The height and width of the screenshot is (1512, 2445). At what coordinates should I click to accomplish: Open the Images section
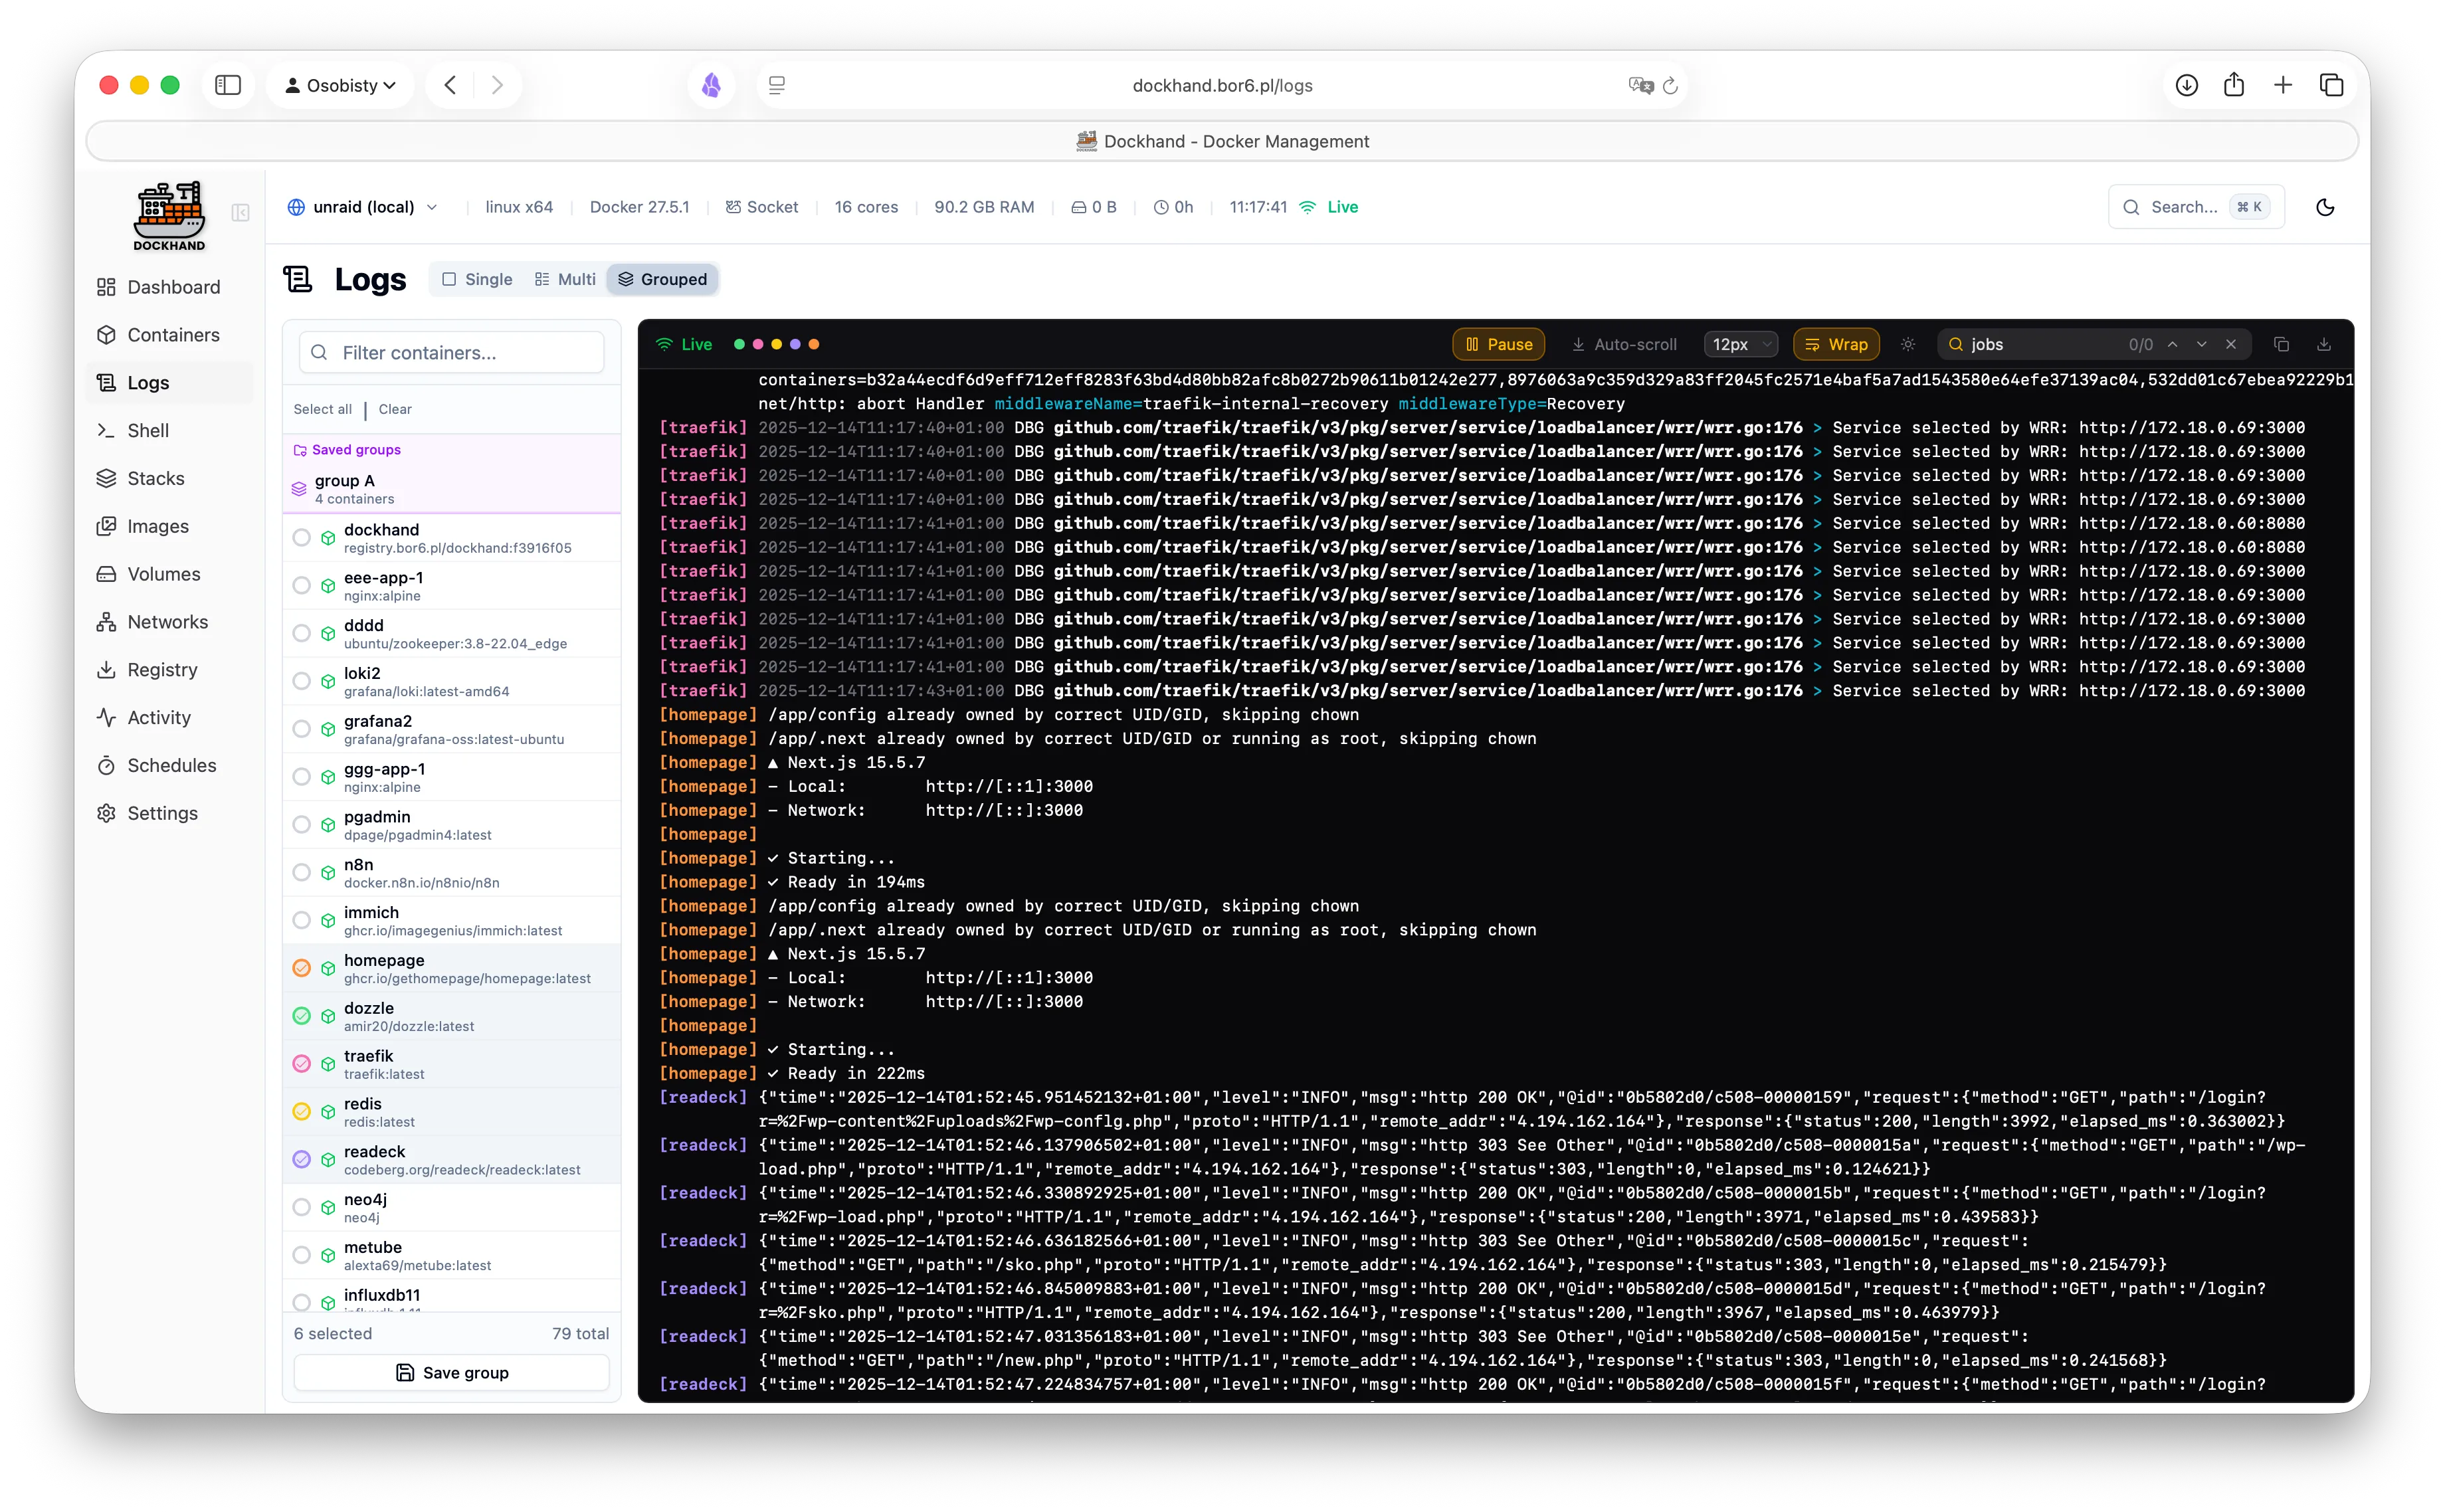point(157,526)
